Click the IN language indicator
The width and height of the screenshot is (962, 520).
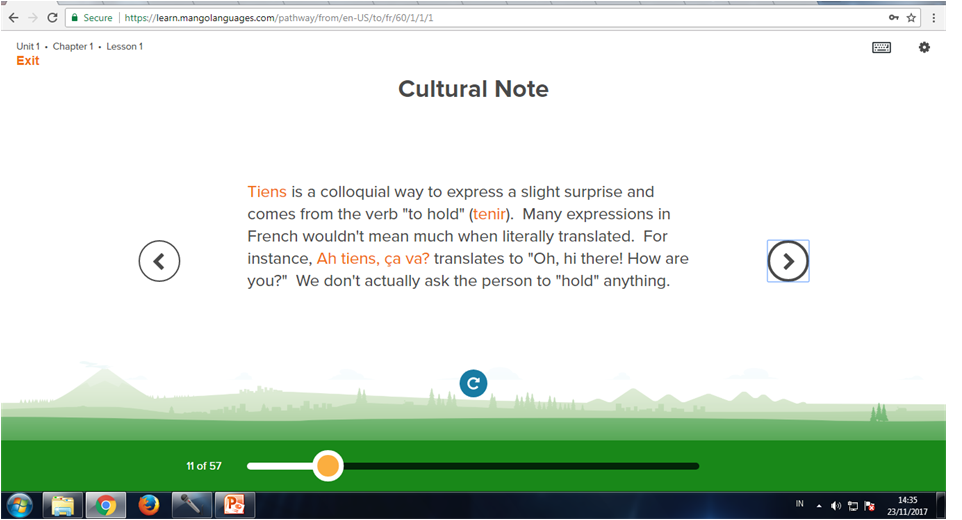(x=799, y=503)
